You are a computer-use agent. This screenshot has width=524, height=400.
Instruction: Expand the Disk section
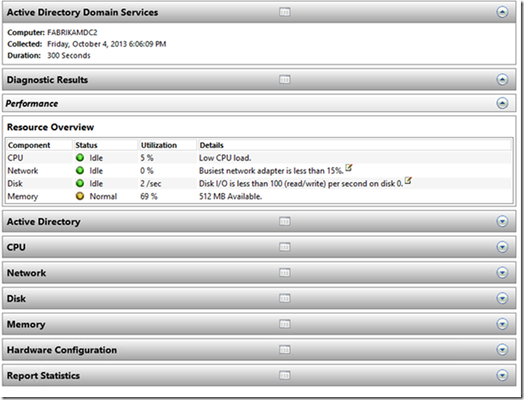pos(502,298)
